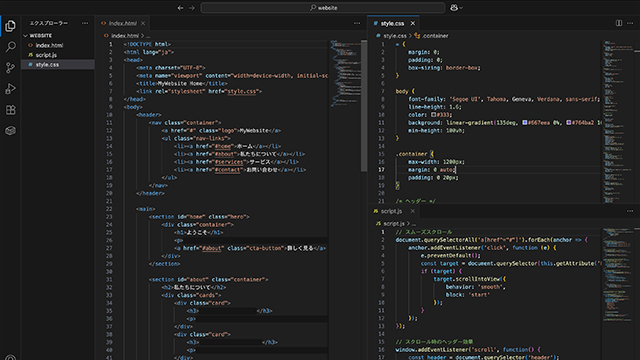Viewport: 640px width, 360px height.
Task: Open the Source Control view icon
Action: [x=11, y=68]
